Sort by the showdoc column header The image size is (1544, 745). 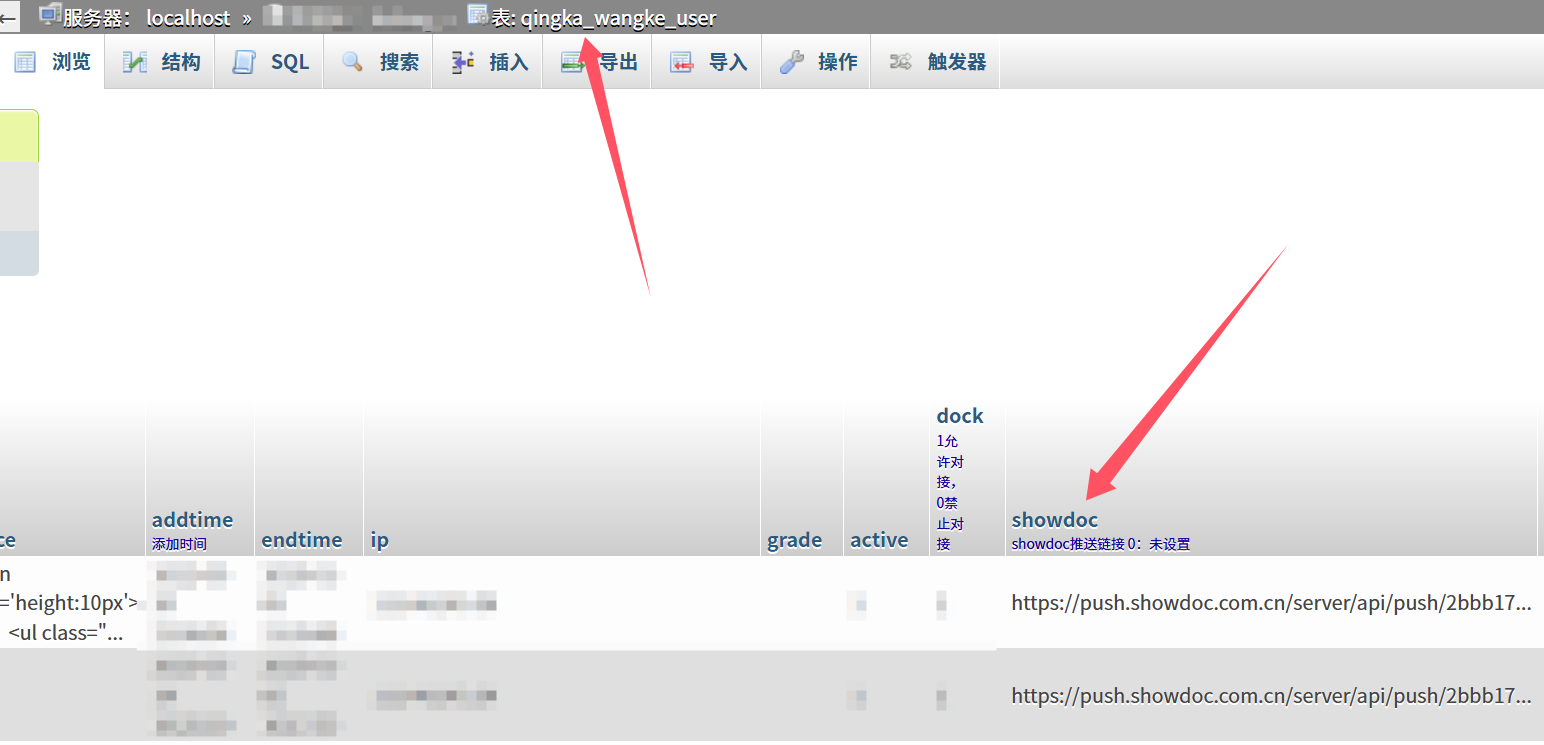tap(1054, 520)
